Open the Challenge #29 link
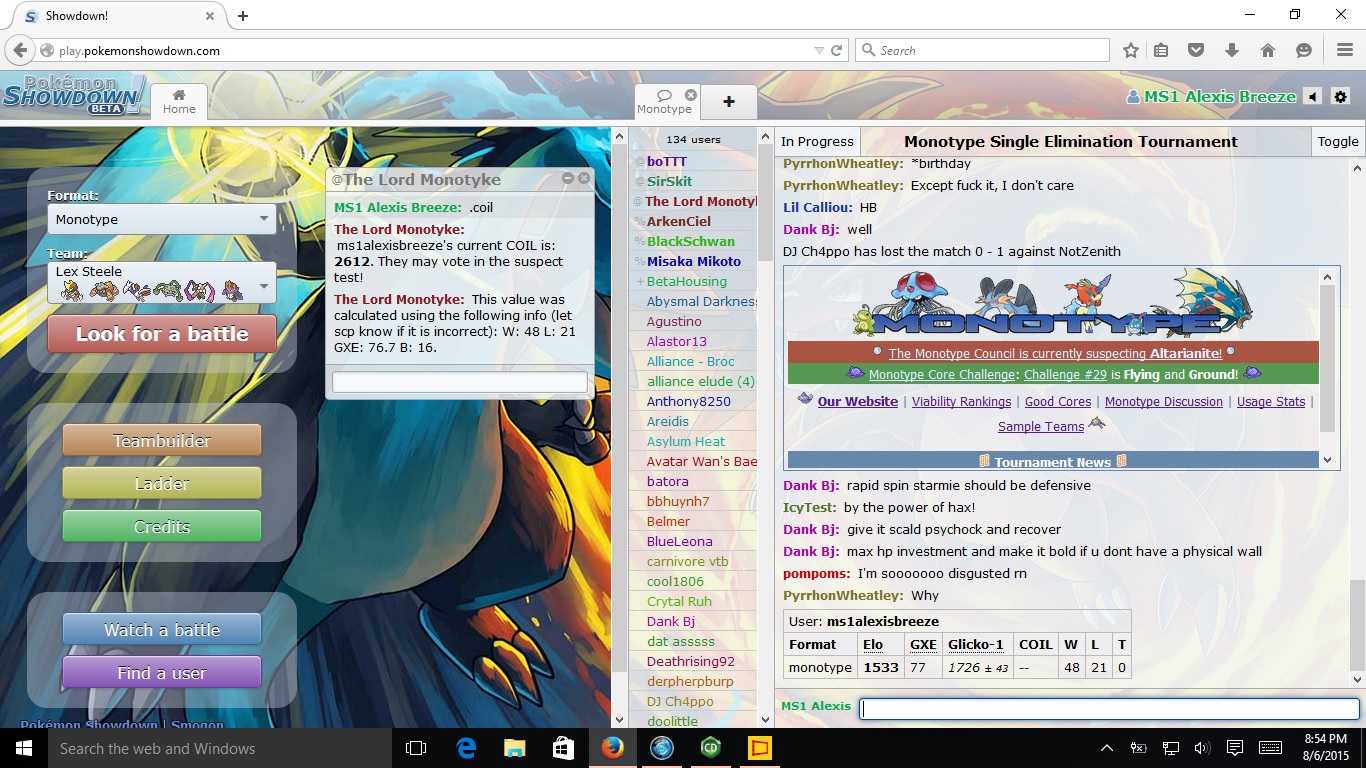This screenshot has height=768, width=1366. 1065,375
